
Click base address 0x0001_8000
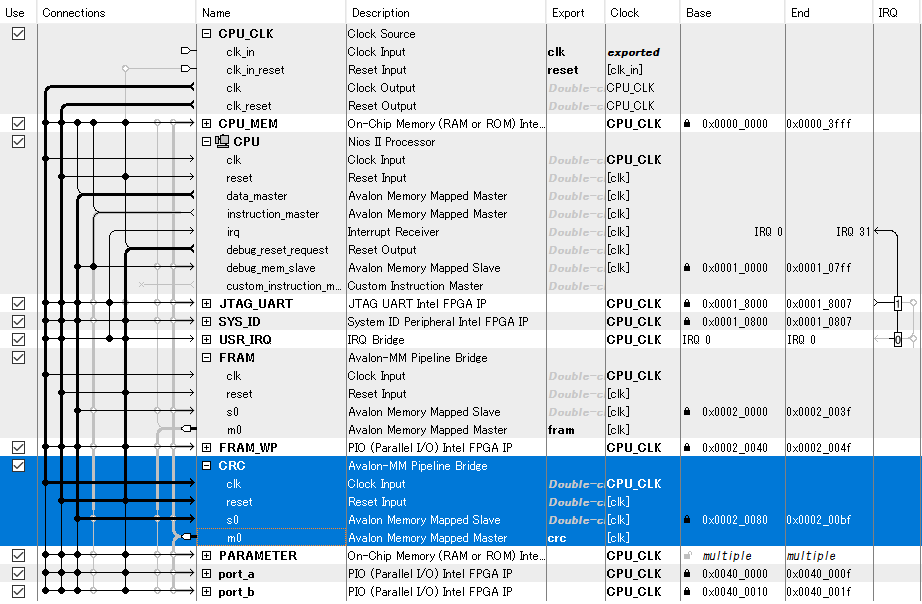coord(734,303)
